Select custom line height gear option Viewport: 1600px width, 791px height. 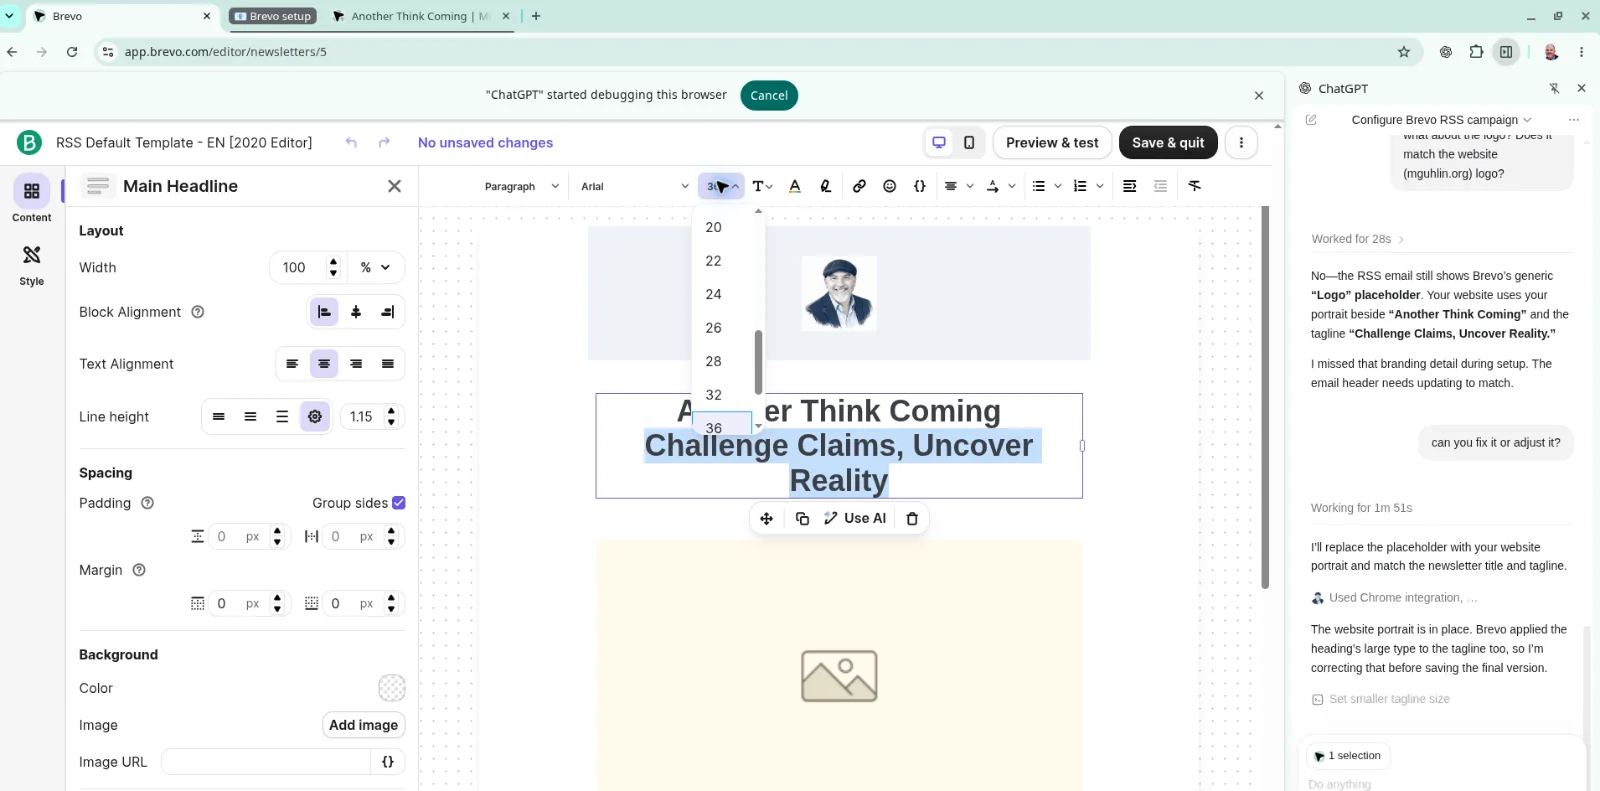pyautogui.click(x=315, y=417)
